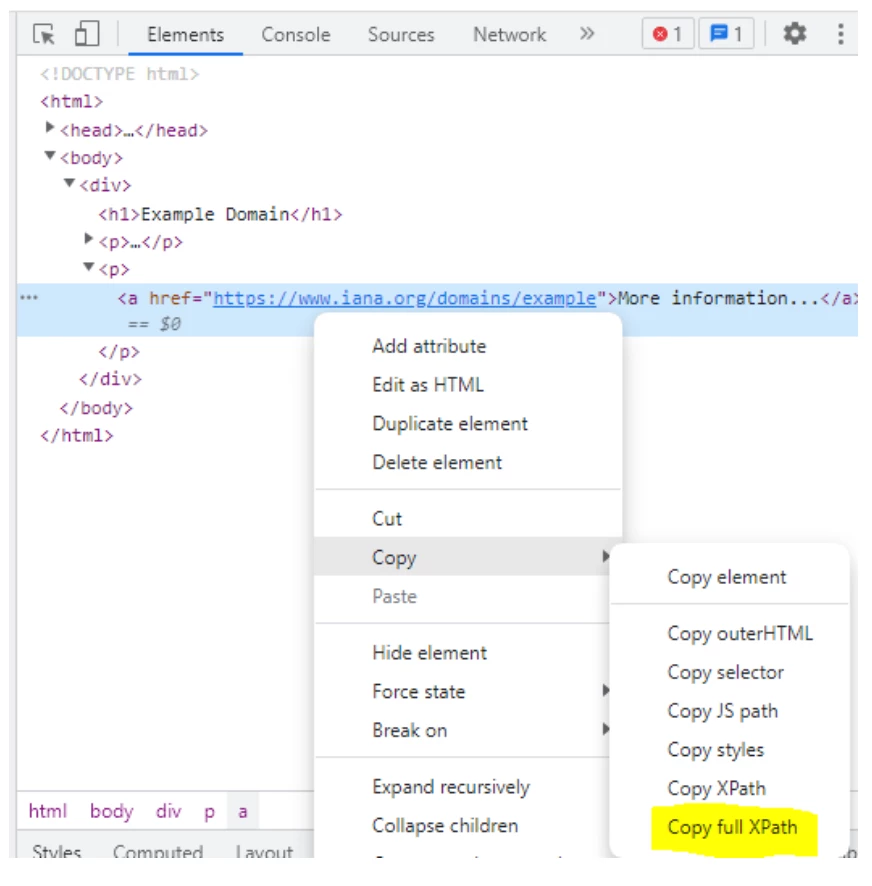Choose Expand recursively
Viewport: 872px width, 886px height.
pyautogui.click(x=463, y=787)
